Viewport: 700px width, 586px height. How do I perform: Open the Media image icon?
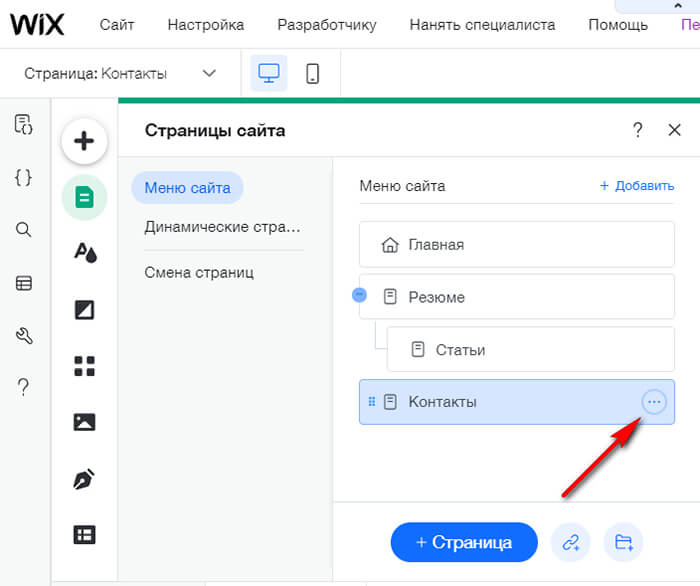pos(84,422)
